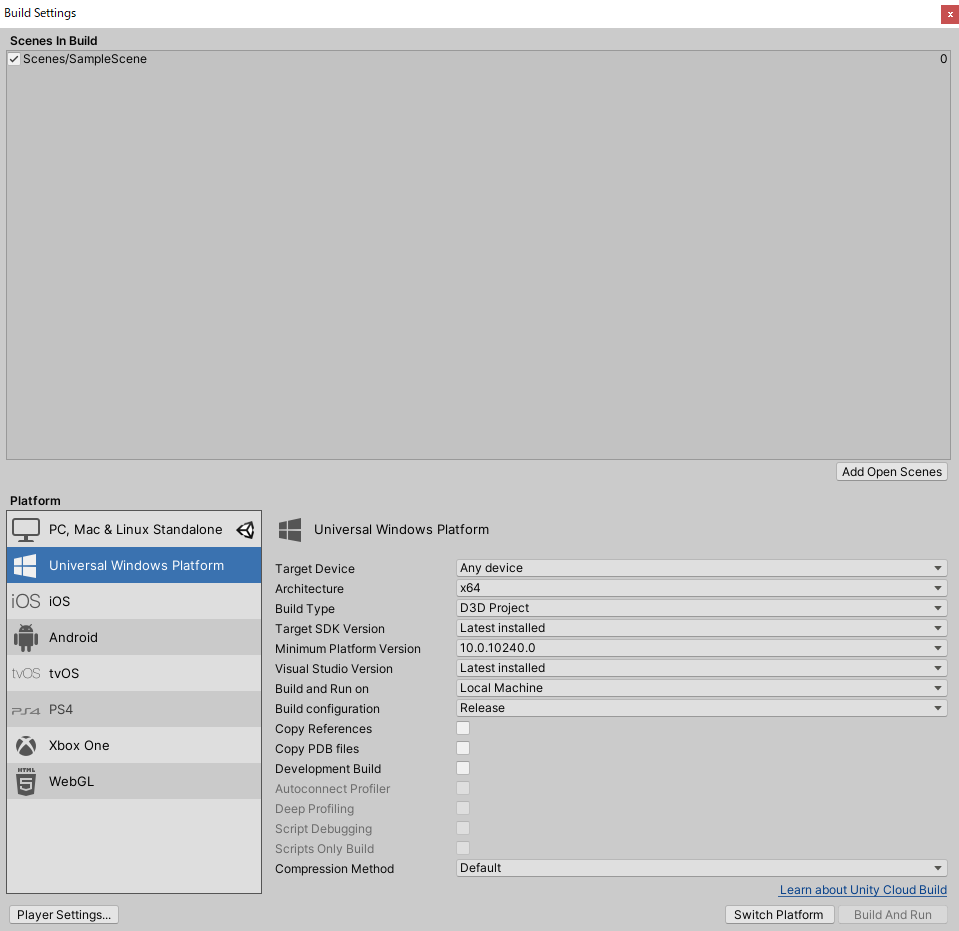Click the Xbox One logo icon
This screenshot has height=931, width=959.
coord(26,746)
